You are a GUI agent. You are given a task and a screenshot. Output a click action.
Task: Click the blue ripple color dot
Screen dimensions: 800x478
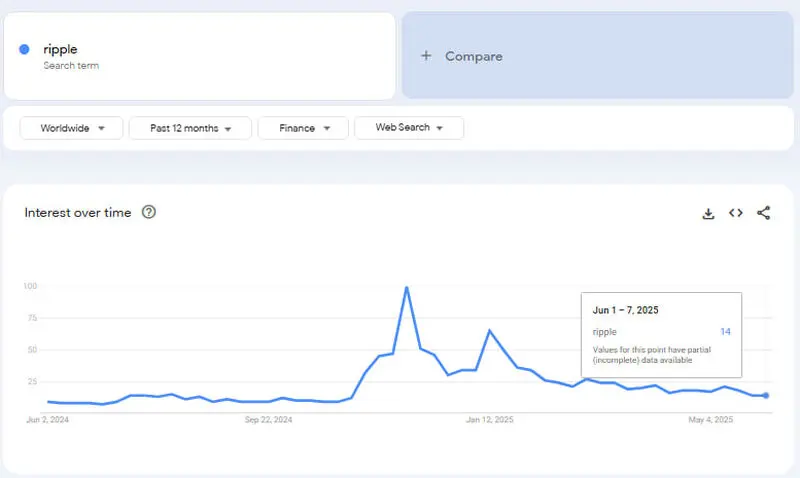(24, 49)
